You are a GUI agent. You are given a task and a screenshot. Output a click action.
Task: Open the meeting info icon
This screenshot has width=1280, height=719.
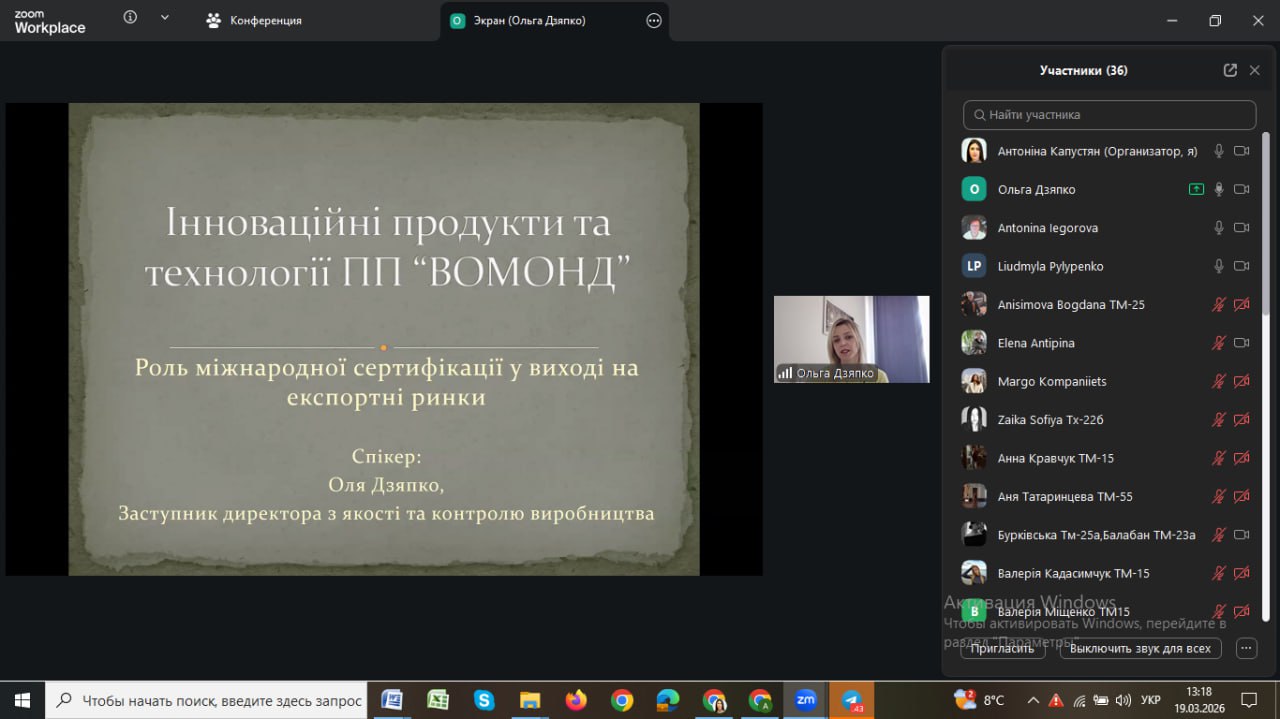(x=130, y=18)
